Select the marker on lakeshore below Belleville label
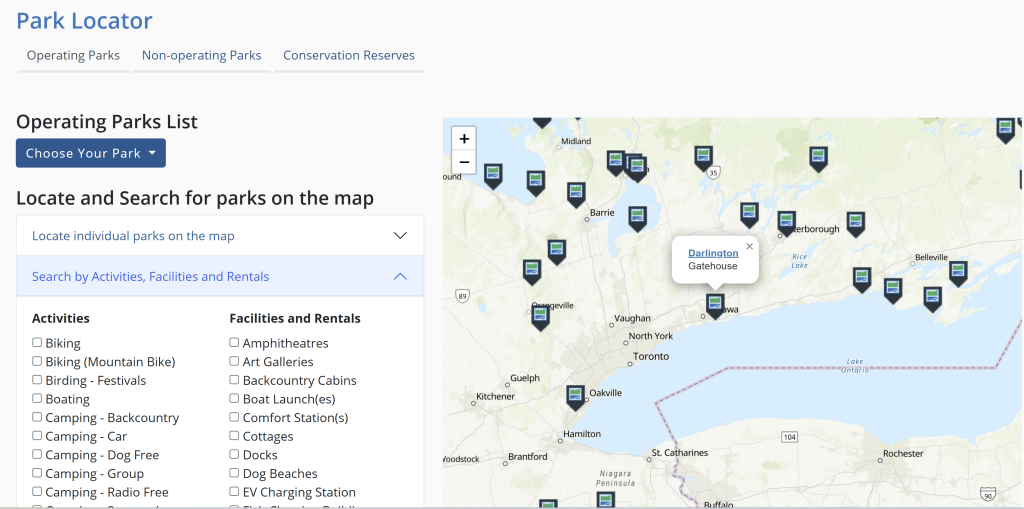Image resolution: width=1024 pixels, height=509 pixels. 932,299
